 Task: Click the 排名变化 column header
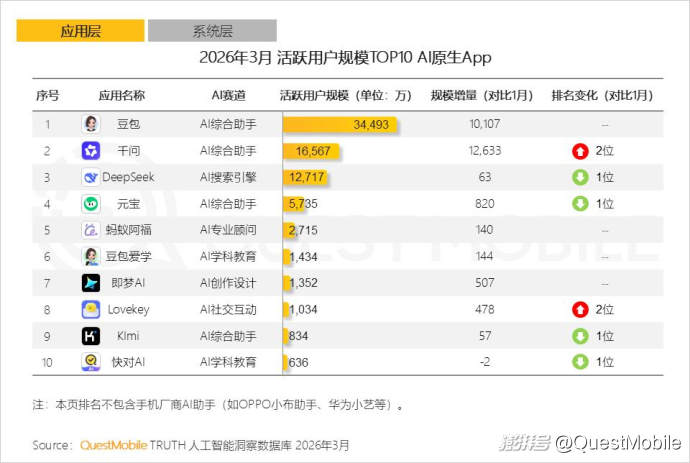pos(602,96)
